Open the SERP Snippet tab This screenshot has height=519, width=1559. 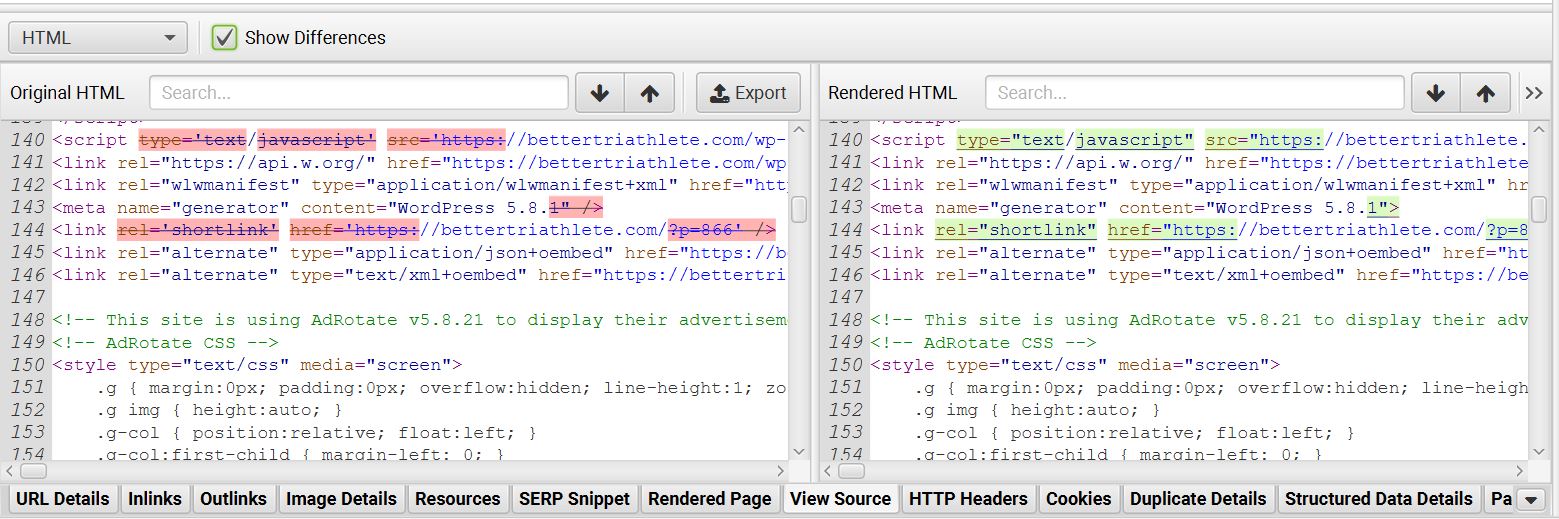coord(574,499)
